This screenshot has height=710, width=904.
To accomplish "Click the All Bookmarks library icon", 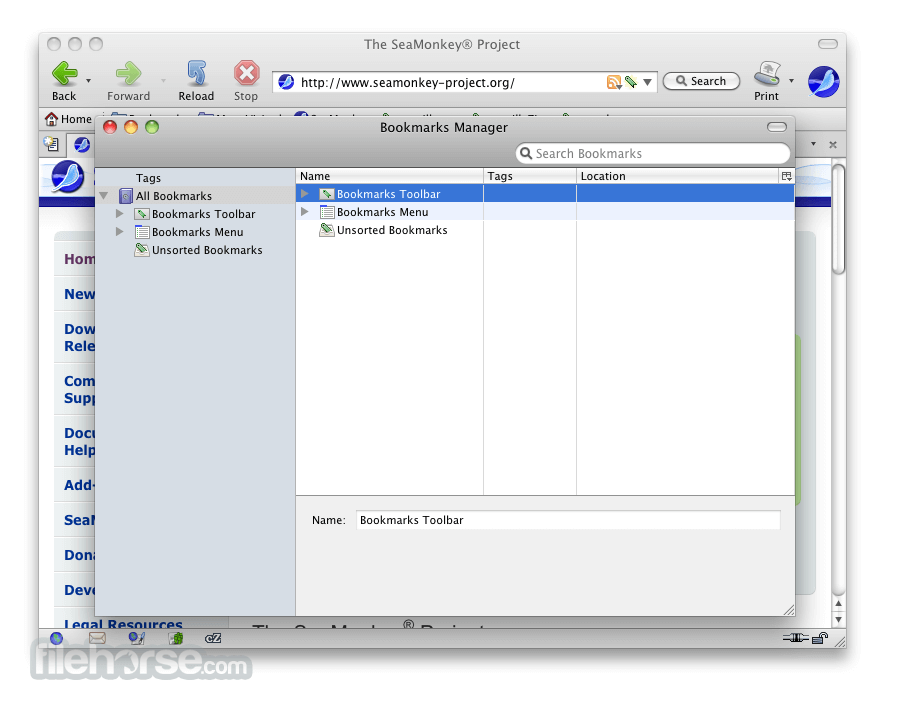I will (x=126, y=196).
